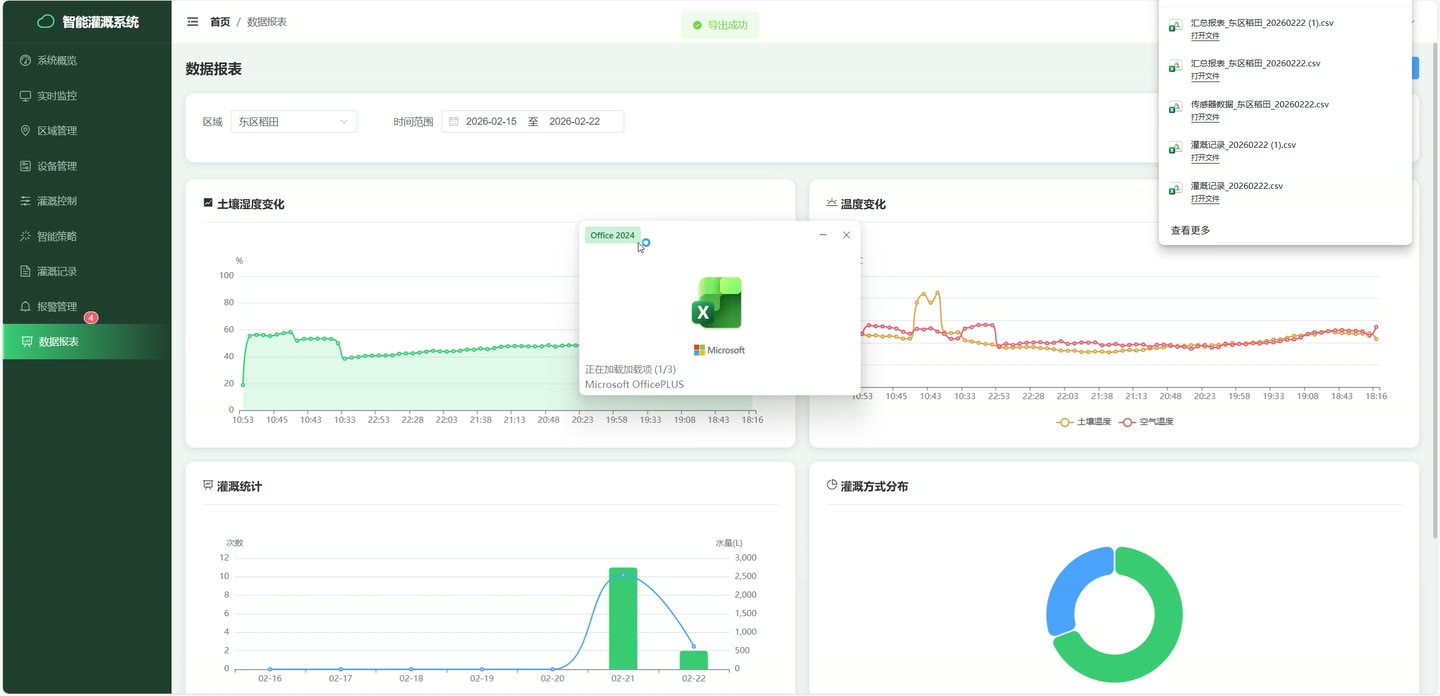
Task: Click the 系统概览 dashboard icon in sidebar
Action: click(26, 60)
